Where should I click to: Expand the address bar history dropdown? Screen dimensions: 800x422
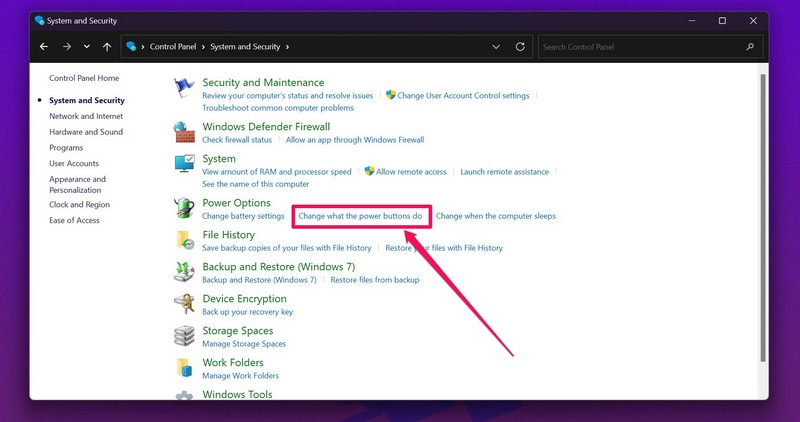pyautogui.click(x=497, y=47)
